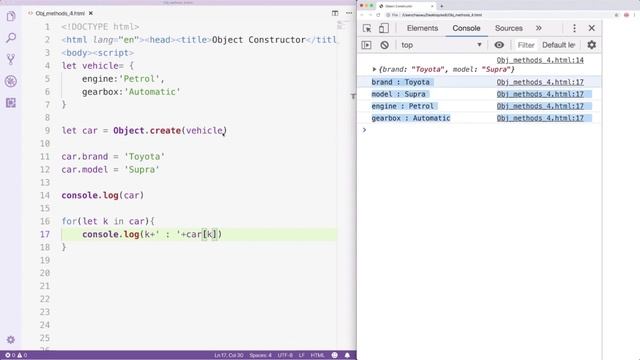Click the console Filter input field

(526, 45)
